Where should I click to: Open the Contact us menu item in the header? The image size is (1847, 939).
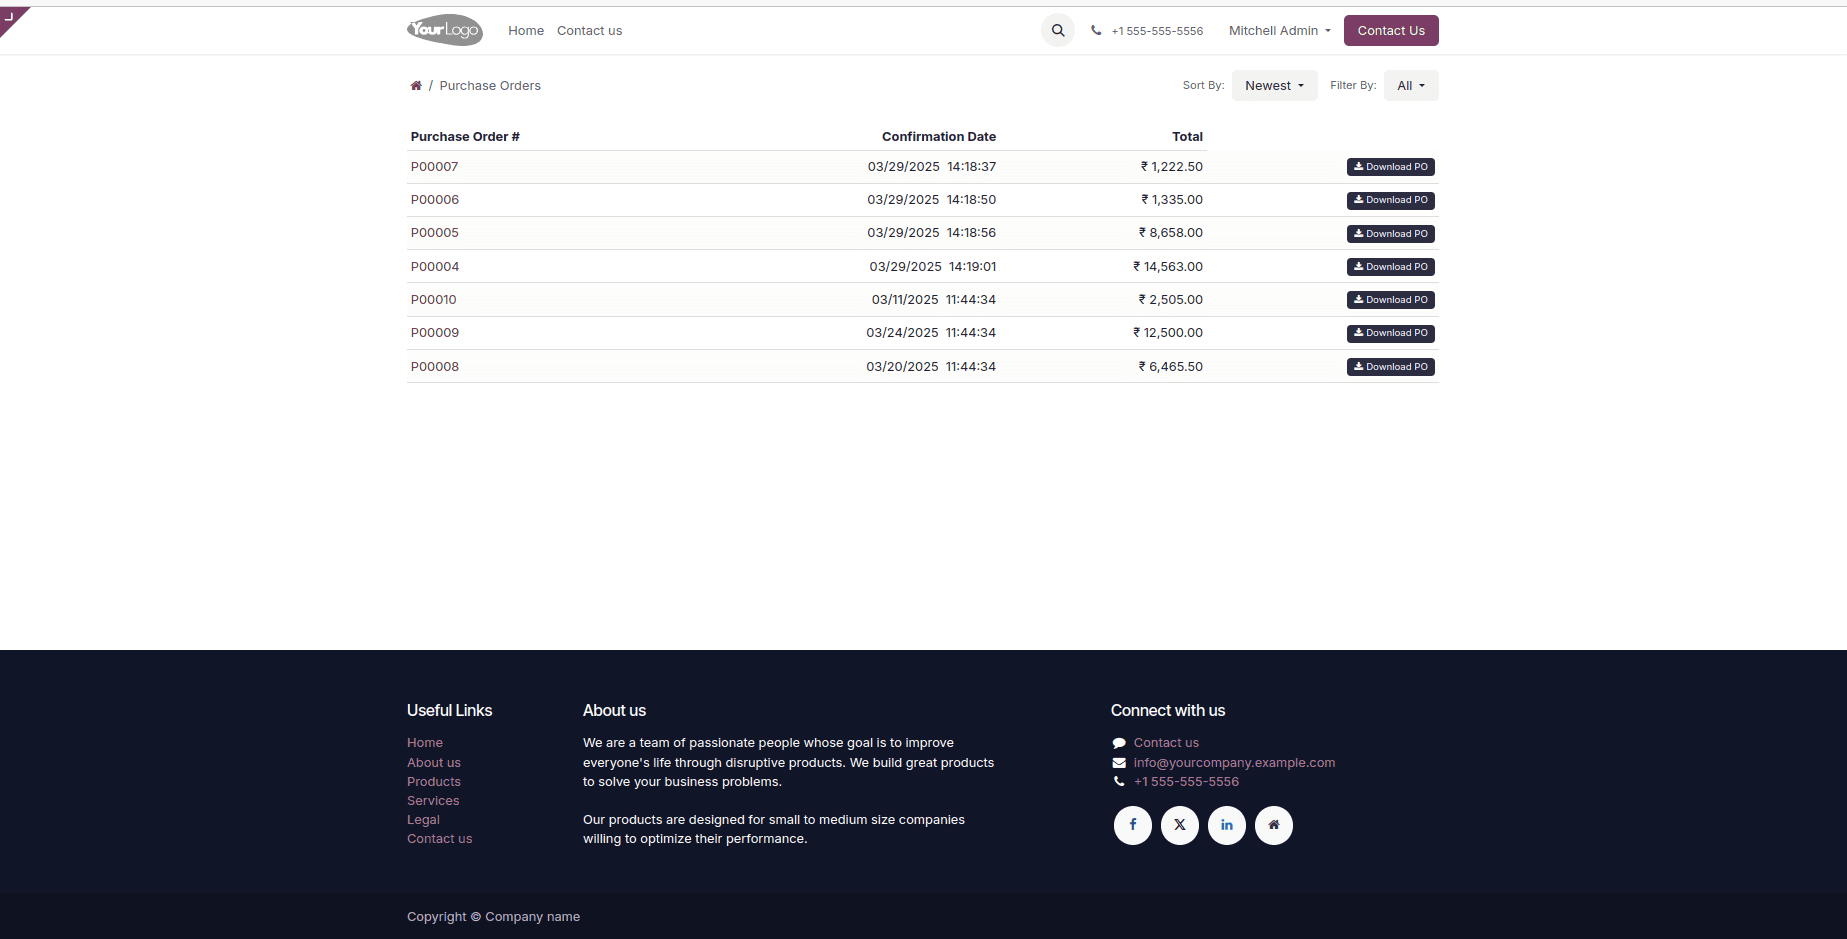tap(589, 31)
